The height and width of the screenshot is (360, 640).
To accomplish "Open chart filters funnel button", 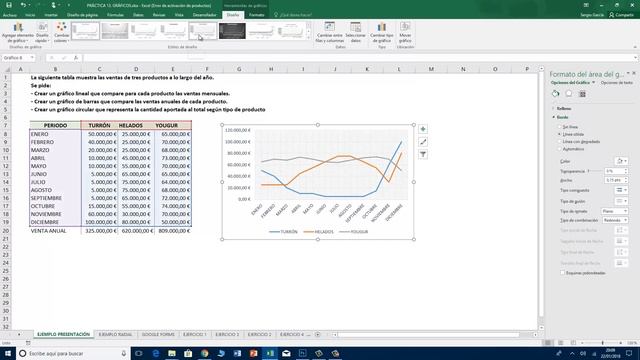I will [423, 154].
